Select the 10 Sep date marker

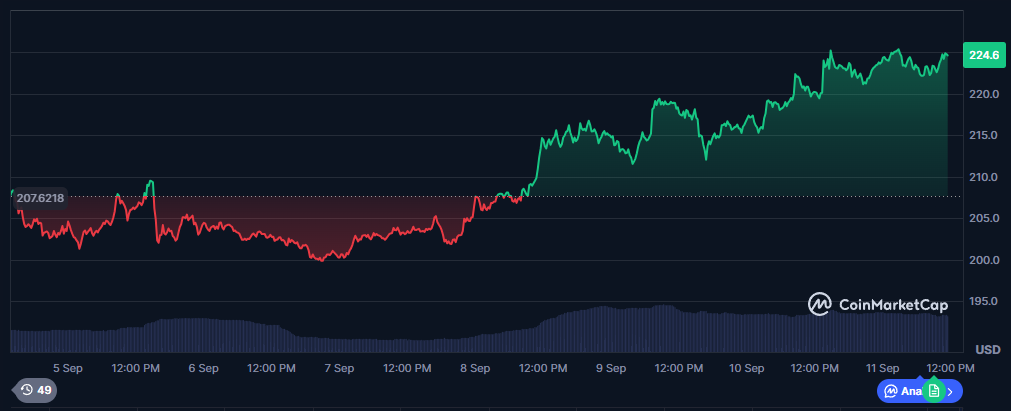[746, 368]
